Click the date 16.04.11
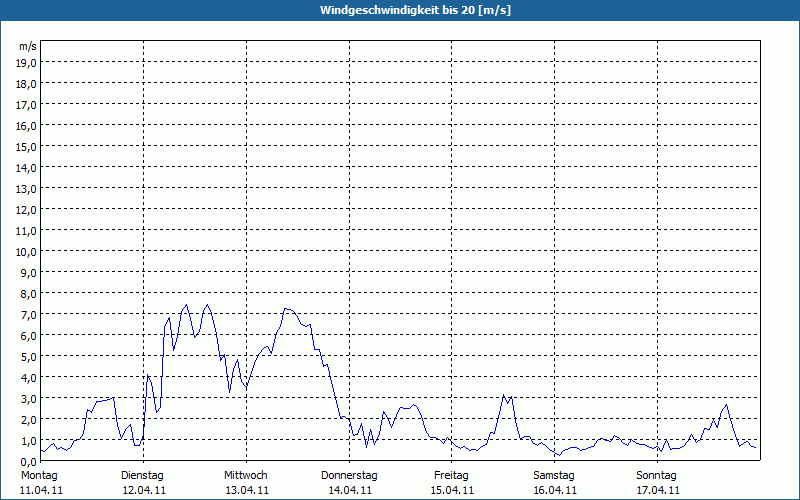Viewport: 800px width, 500px height. click(x=555, y=491)
